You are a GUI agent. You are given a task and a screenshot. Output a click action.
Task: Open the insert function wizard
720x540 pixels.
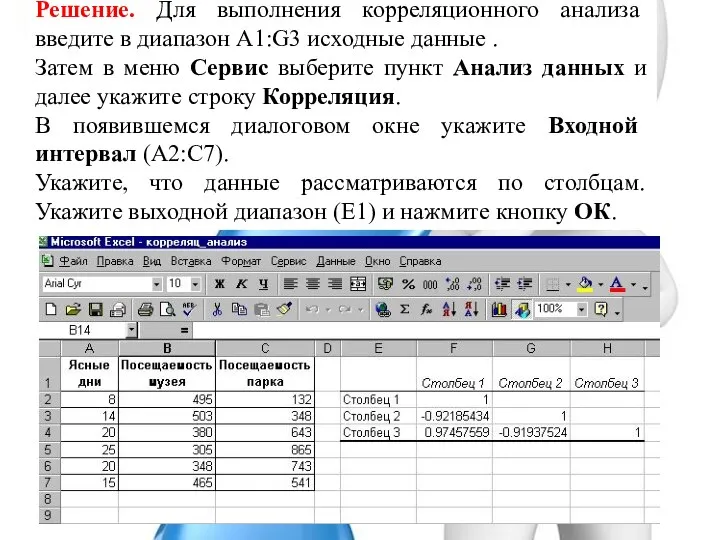point(427,309)
